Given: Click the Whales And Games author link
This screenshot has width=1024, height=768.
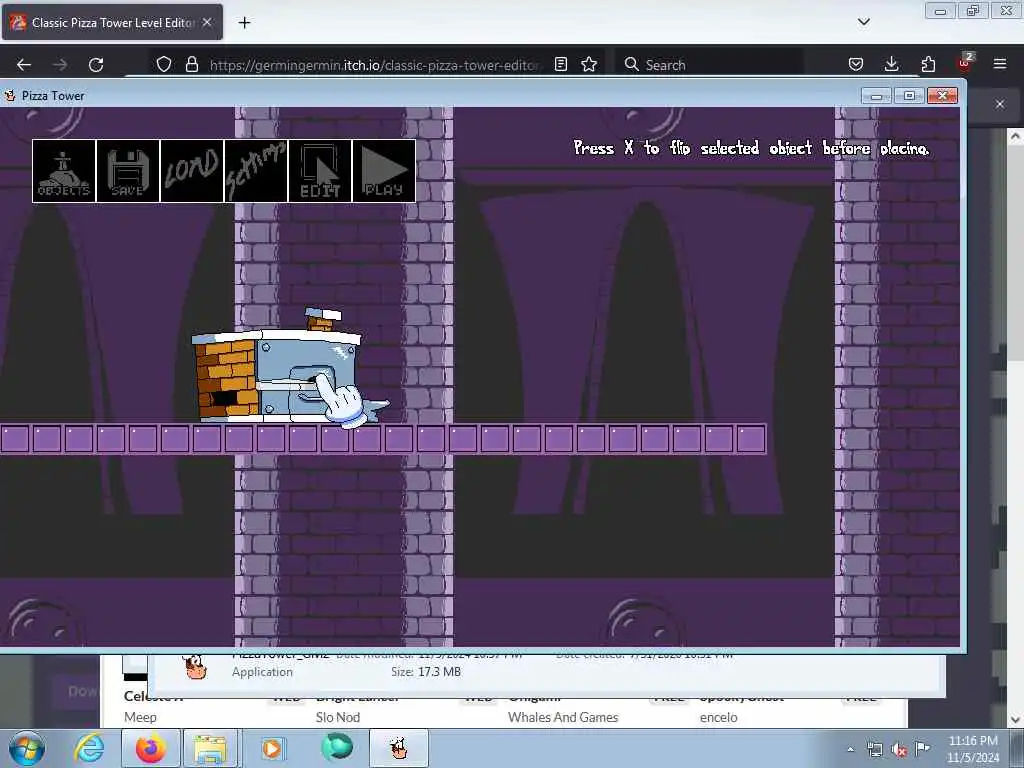Looking at the screenshot, I should [x=563, y=717].
